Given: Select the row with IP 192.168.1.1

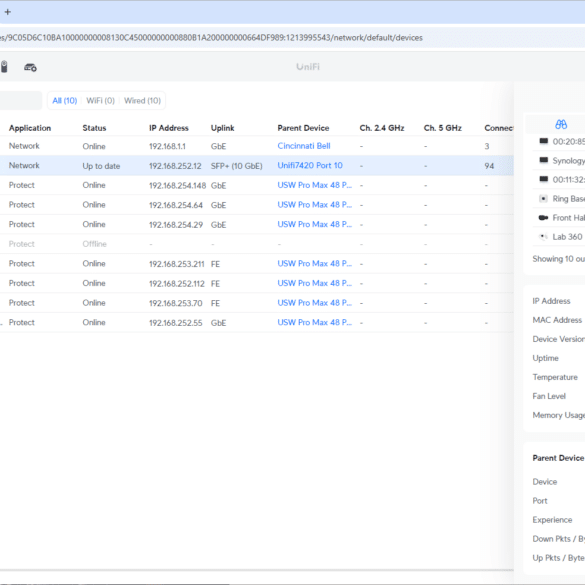Looking at the screenshot, I should click(x=257, y=146).
